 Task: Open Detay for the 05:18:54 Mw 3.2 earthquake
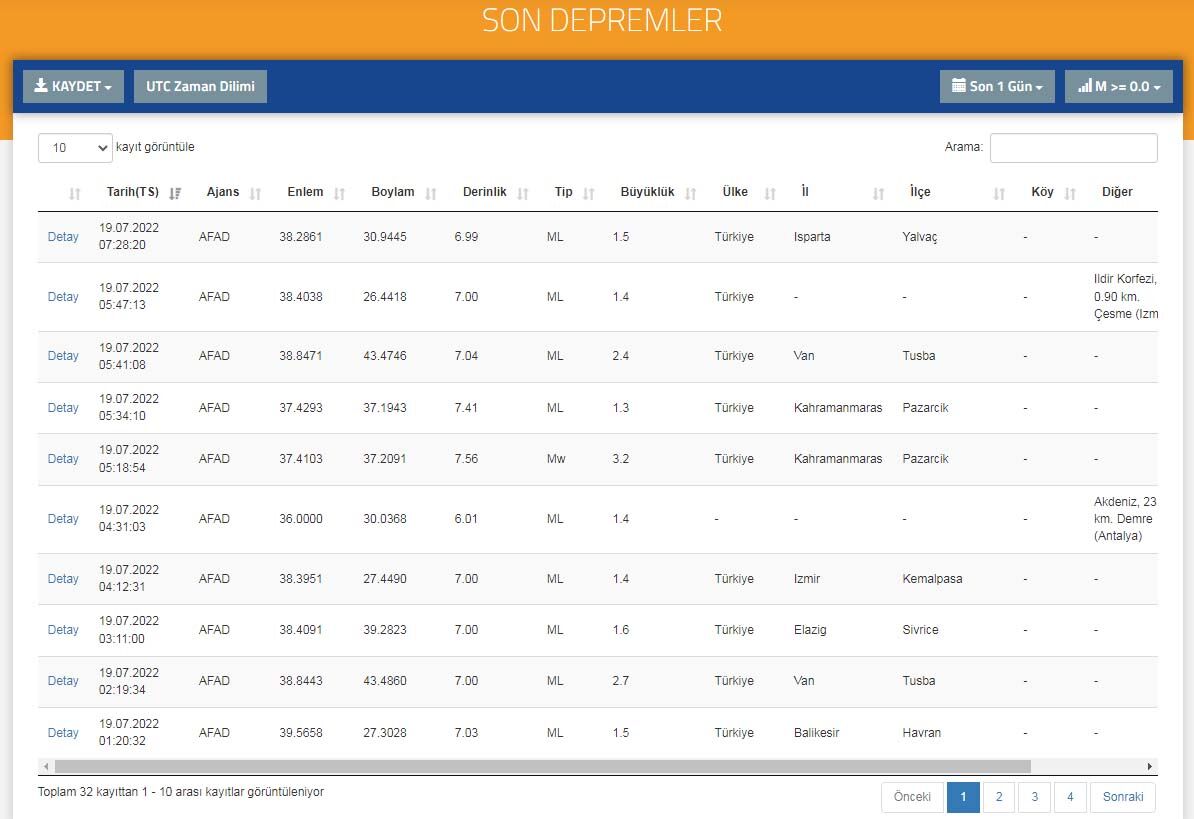63,459
